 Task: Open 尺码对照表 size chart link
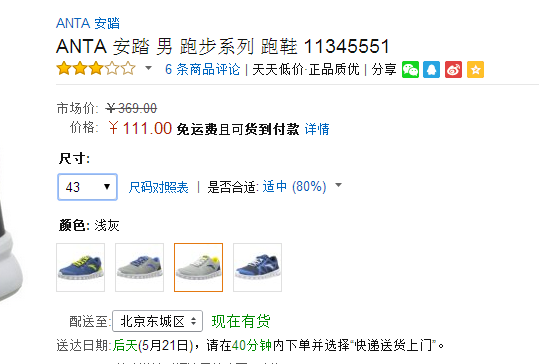[158, 187]
